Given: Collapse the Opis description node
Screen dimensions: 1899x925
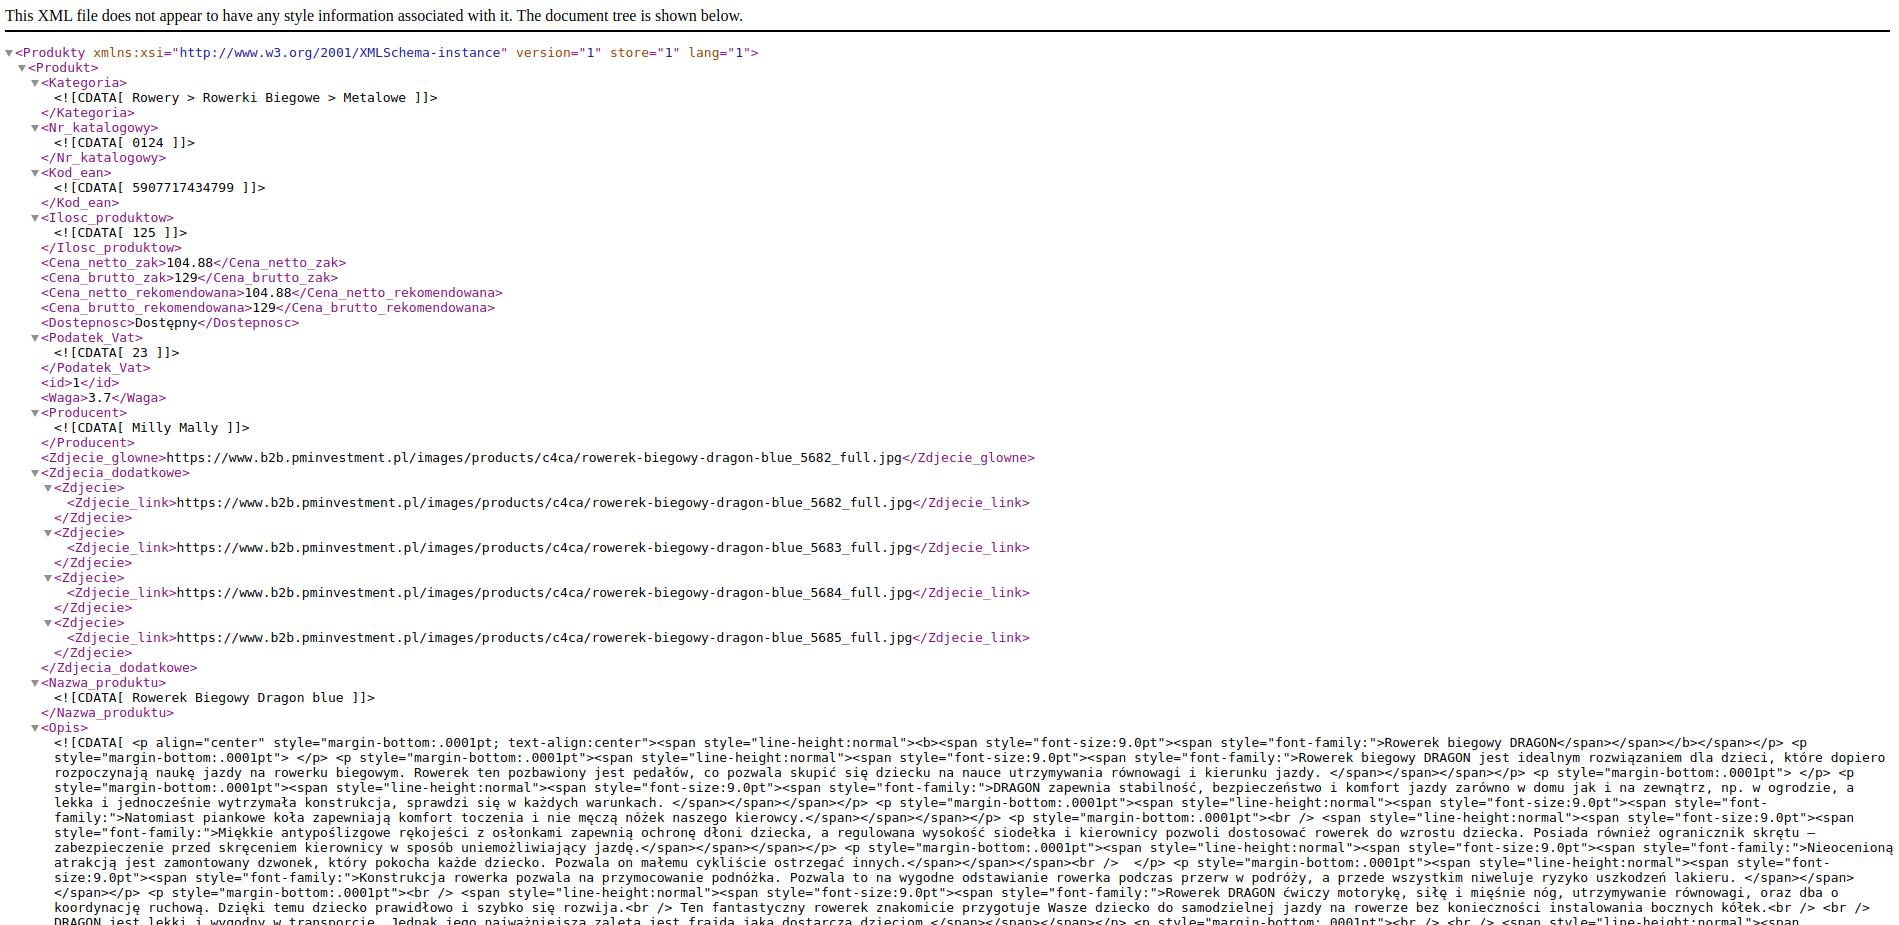Looking at the screenshot, I should click(x=35, y=728).
